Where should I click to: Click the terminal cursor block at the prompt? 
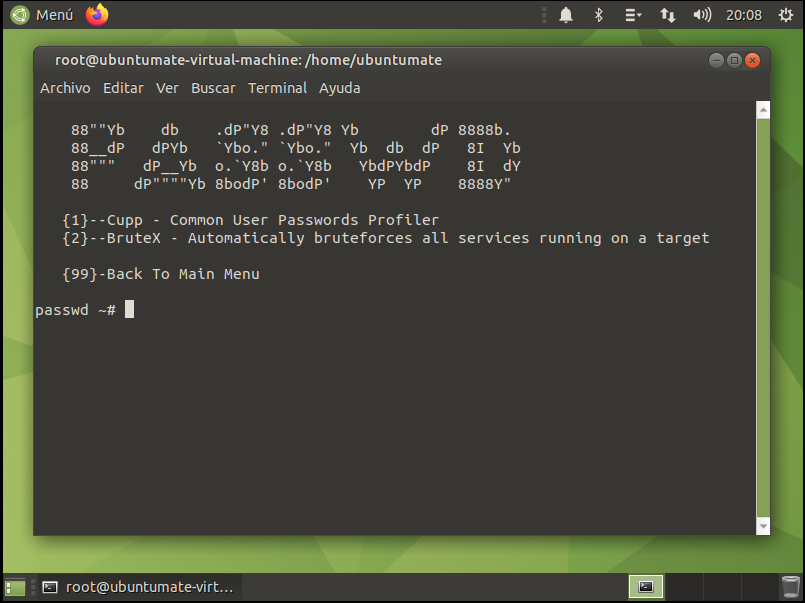(x=129, y=309)
